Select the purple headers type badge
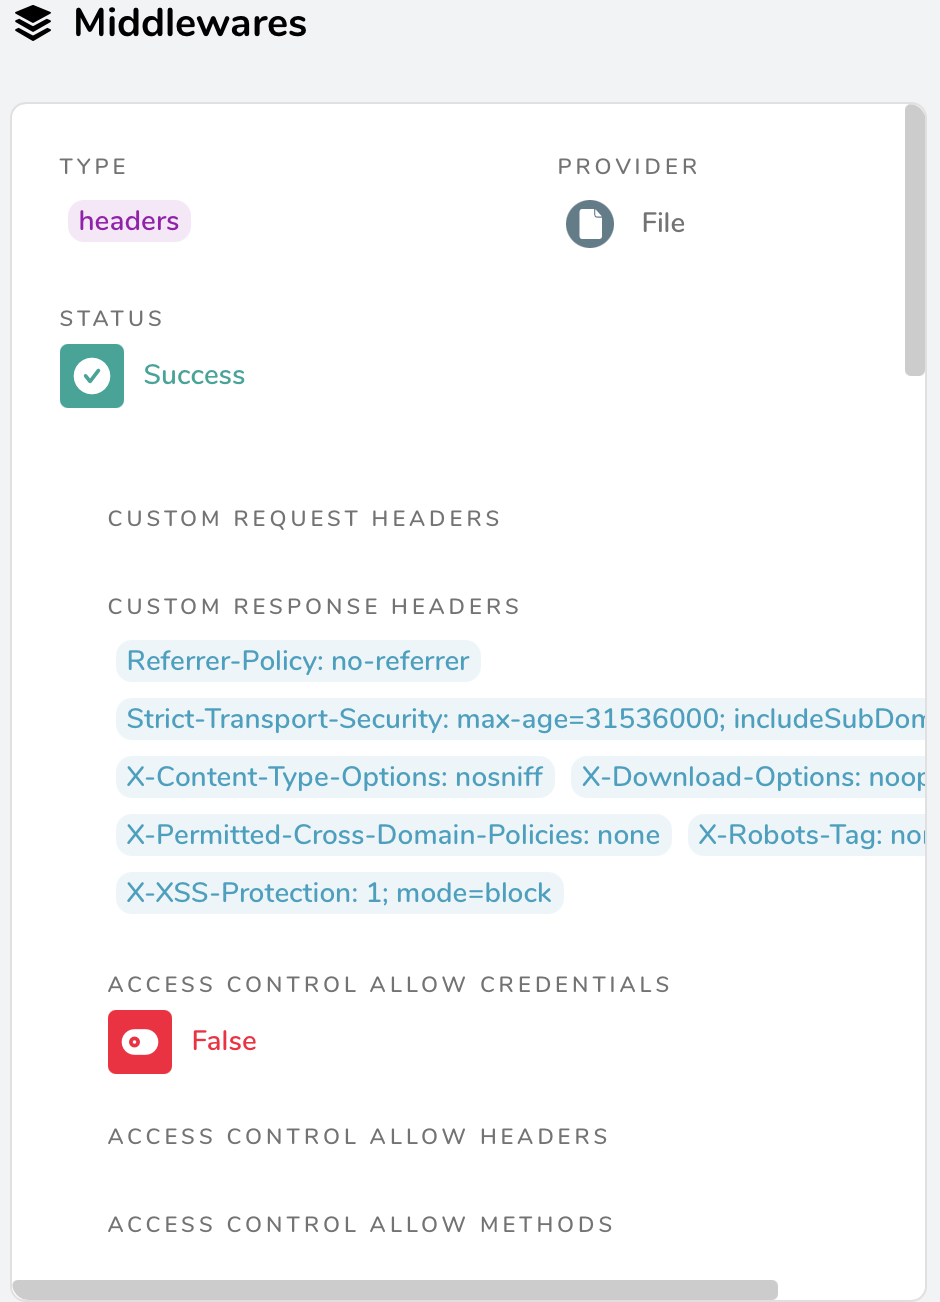The image size is (940, 1302). click(x=129, y=221)
